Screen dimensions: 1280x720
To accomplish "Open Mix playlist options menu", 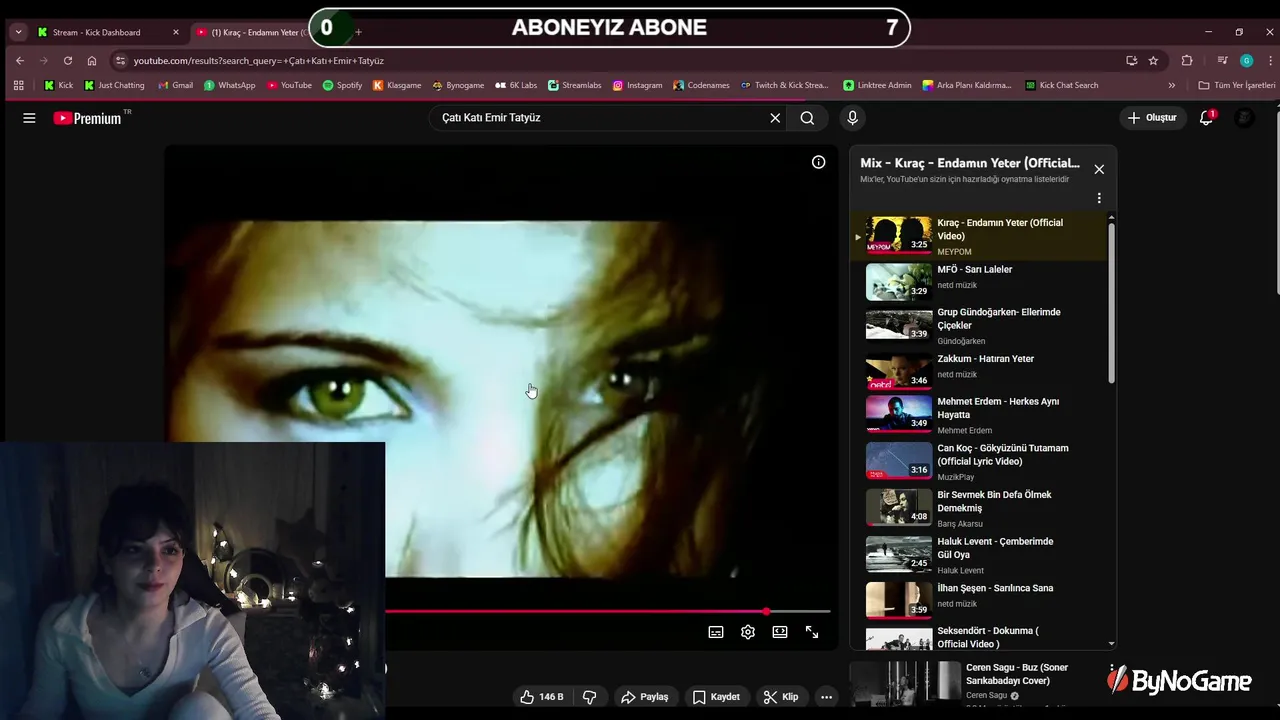I will (x=1099, y=198).
